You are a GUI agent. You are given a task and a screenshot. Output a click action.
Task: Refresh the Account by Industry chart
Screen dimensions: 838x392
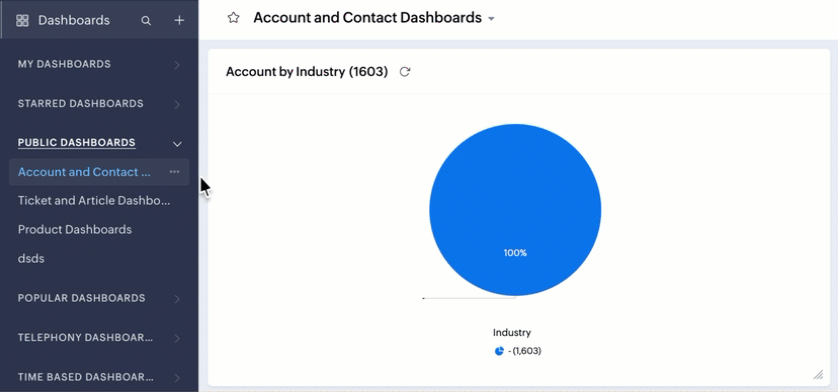(405, 72)
